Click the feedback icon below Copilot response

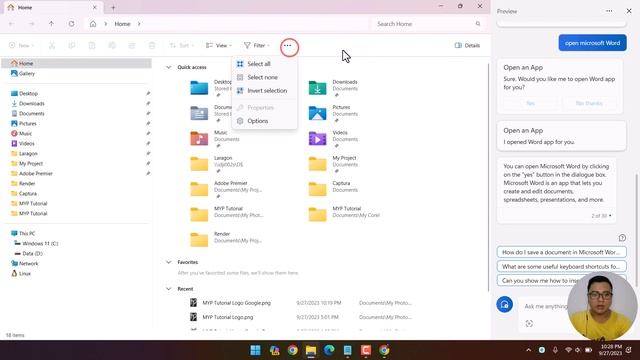point(622,238)
